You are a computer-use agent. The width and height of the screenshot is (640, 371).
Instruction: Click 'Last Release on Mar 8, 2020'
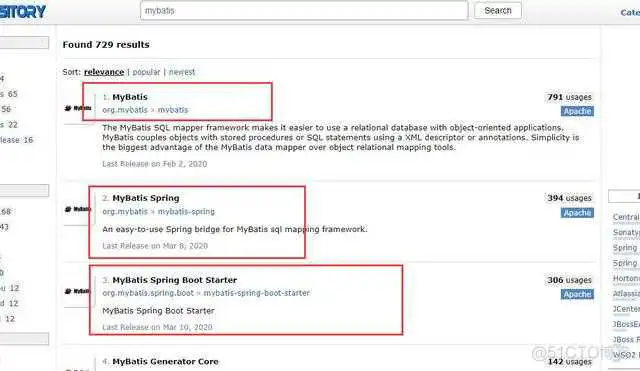click(x=155, y=246)
